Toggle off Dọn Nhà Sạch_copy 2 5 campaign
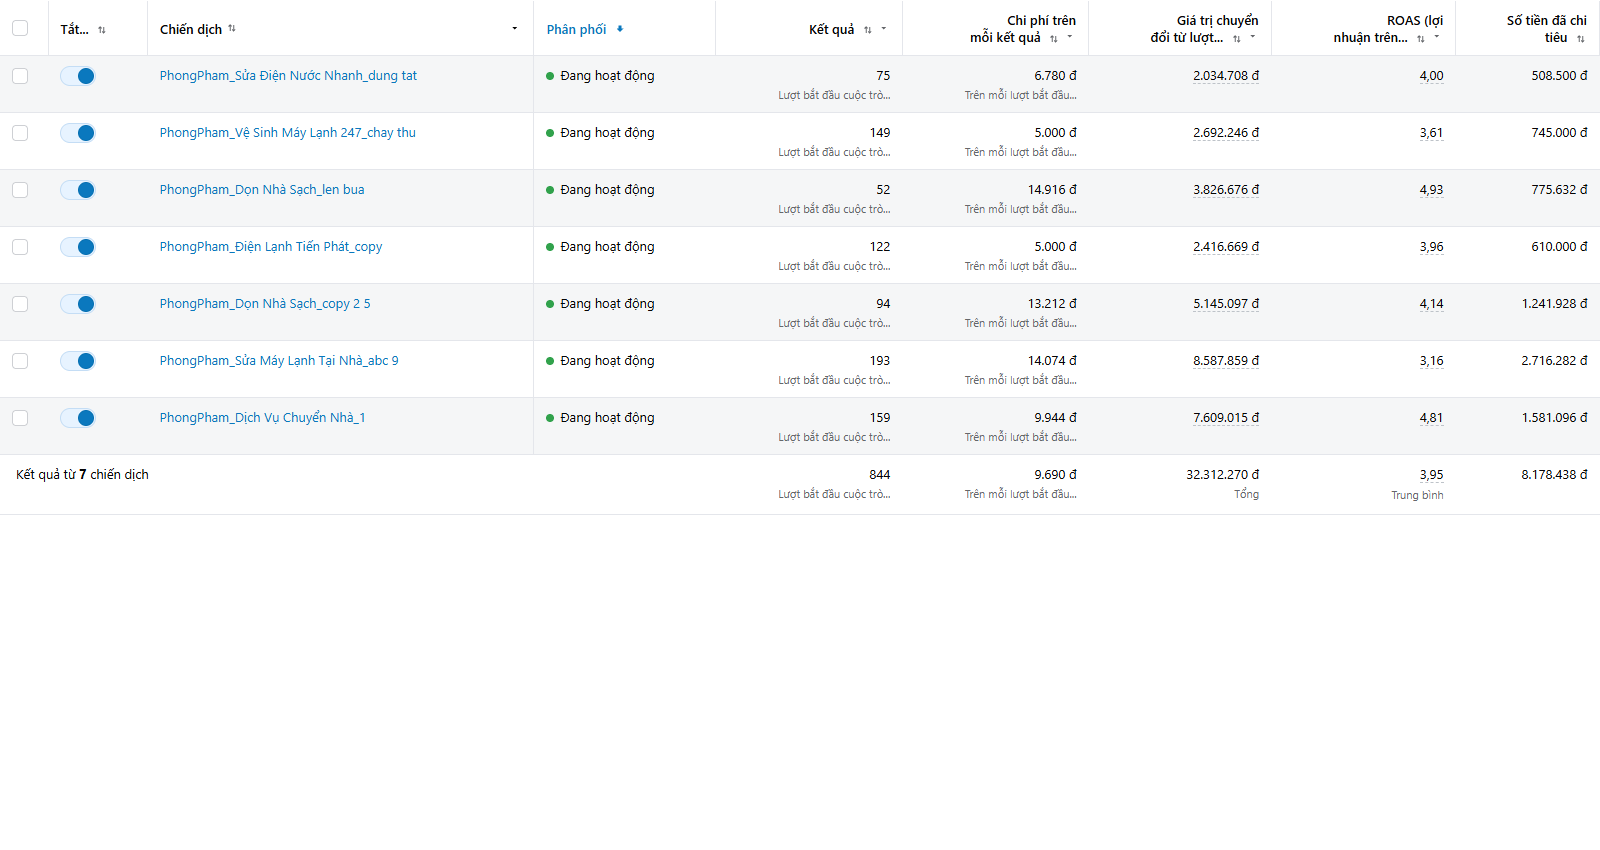Screen dimensions: 1600x850 click(78, 304)
